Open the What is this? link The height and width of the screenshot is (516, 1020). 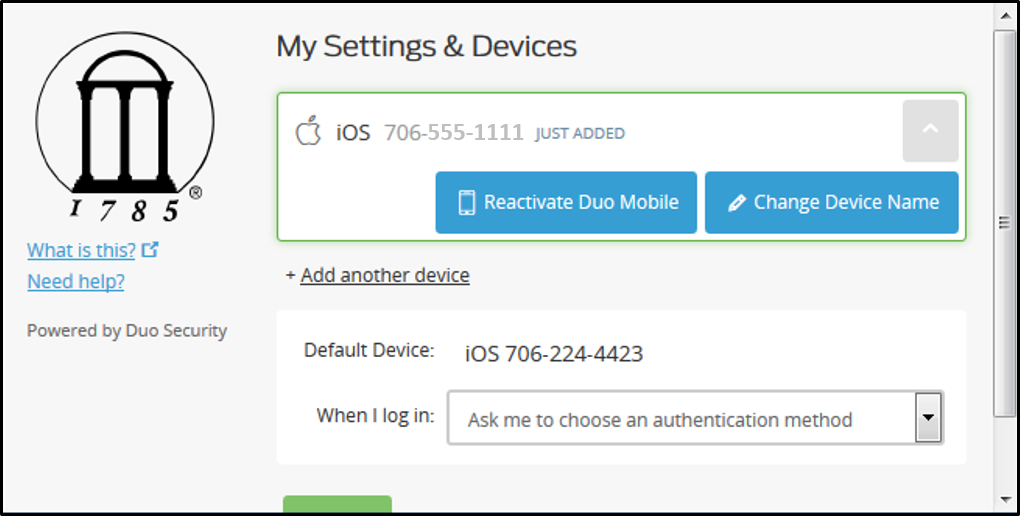(81, 250)
